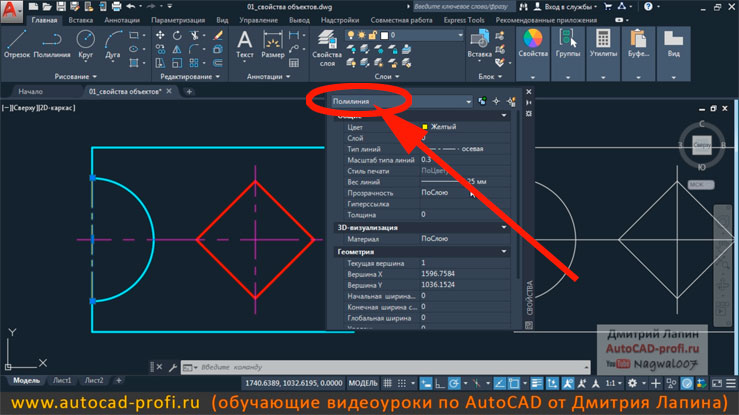Click the Undo arrow icon
This screenshot has width=739, height=415.
pyautogui.click(x=131, y=7)
